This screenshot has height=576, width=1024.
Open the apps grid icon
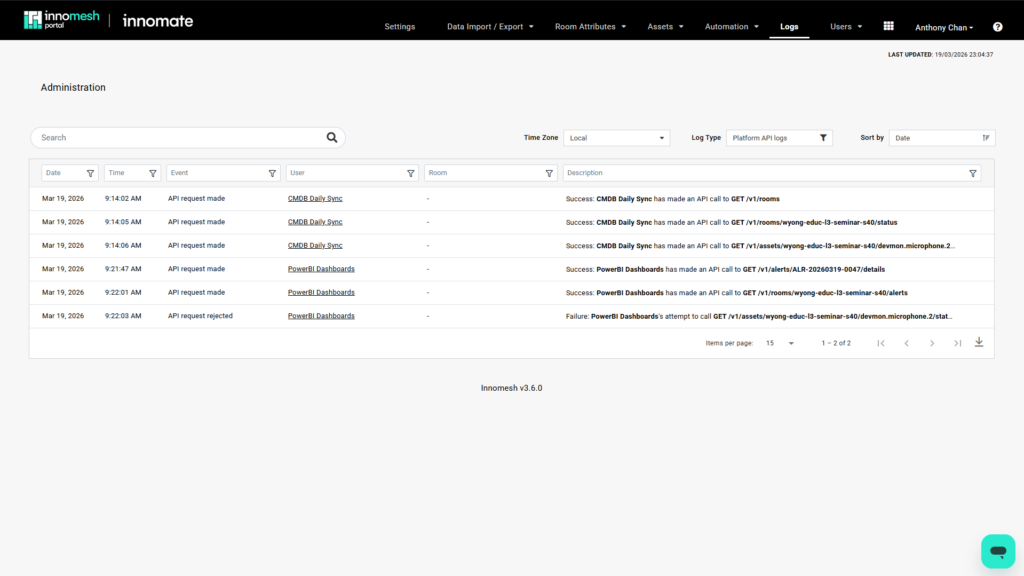888,27
